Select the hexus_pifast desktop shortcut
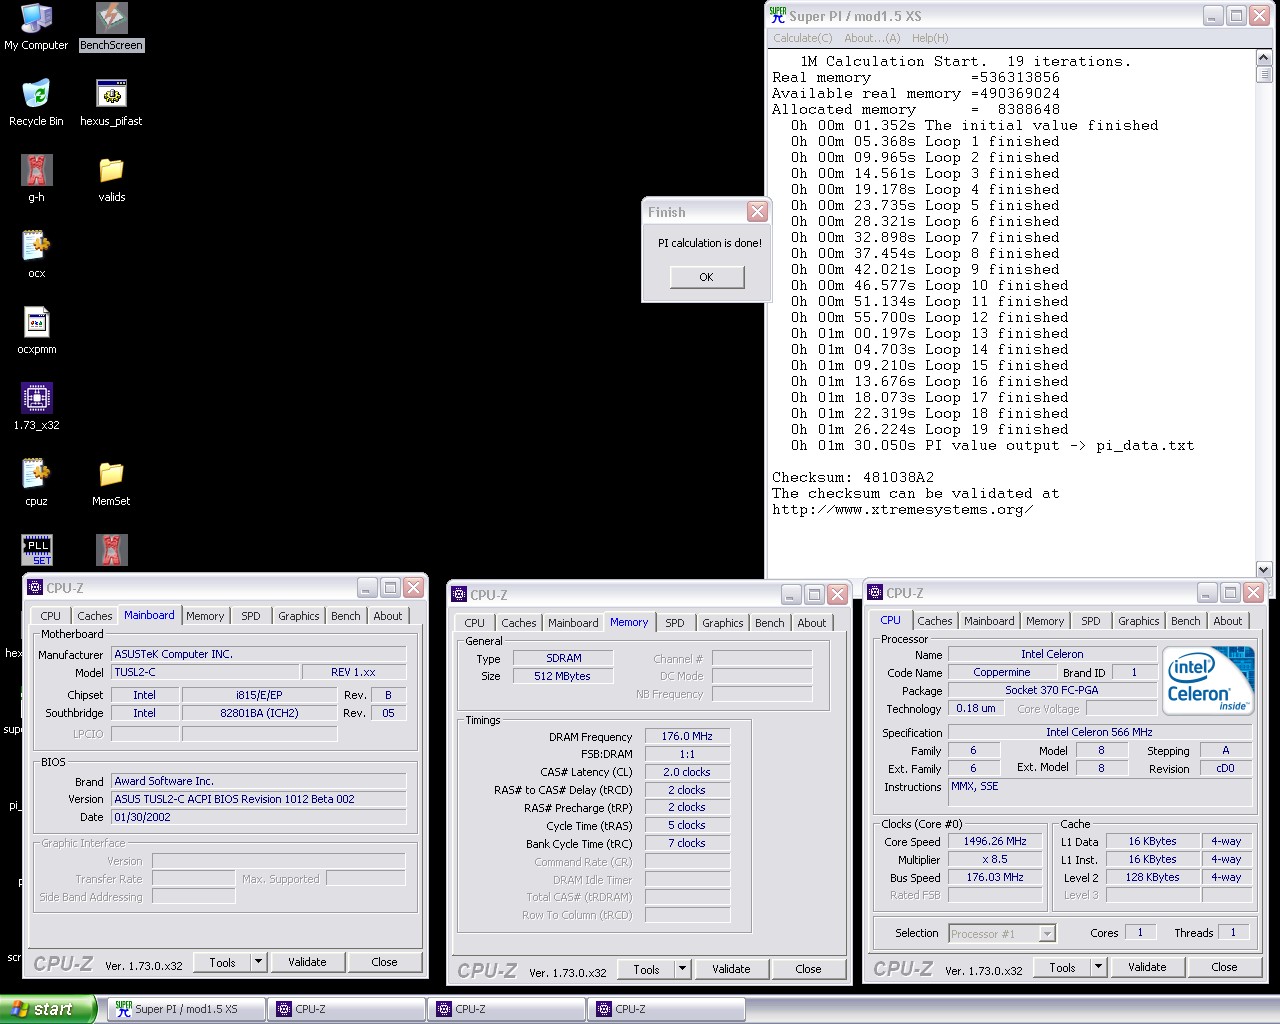Image resolution: width=1280 pixels, height=1024 pixels. click(111, 103)
